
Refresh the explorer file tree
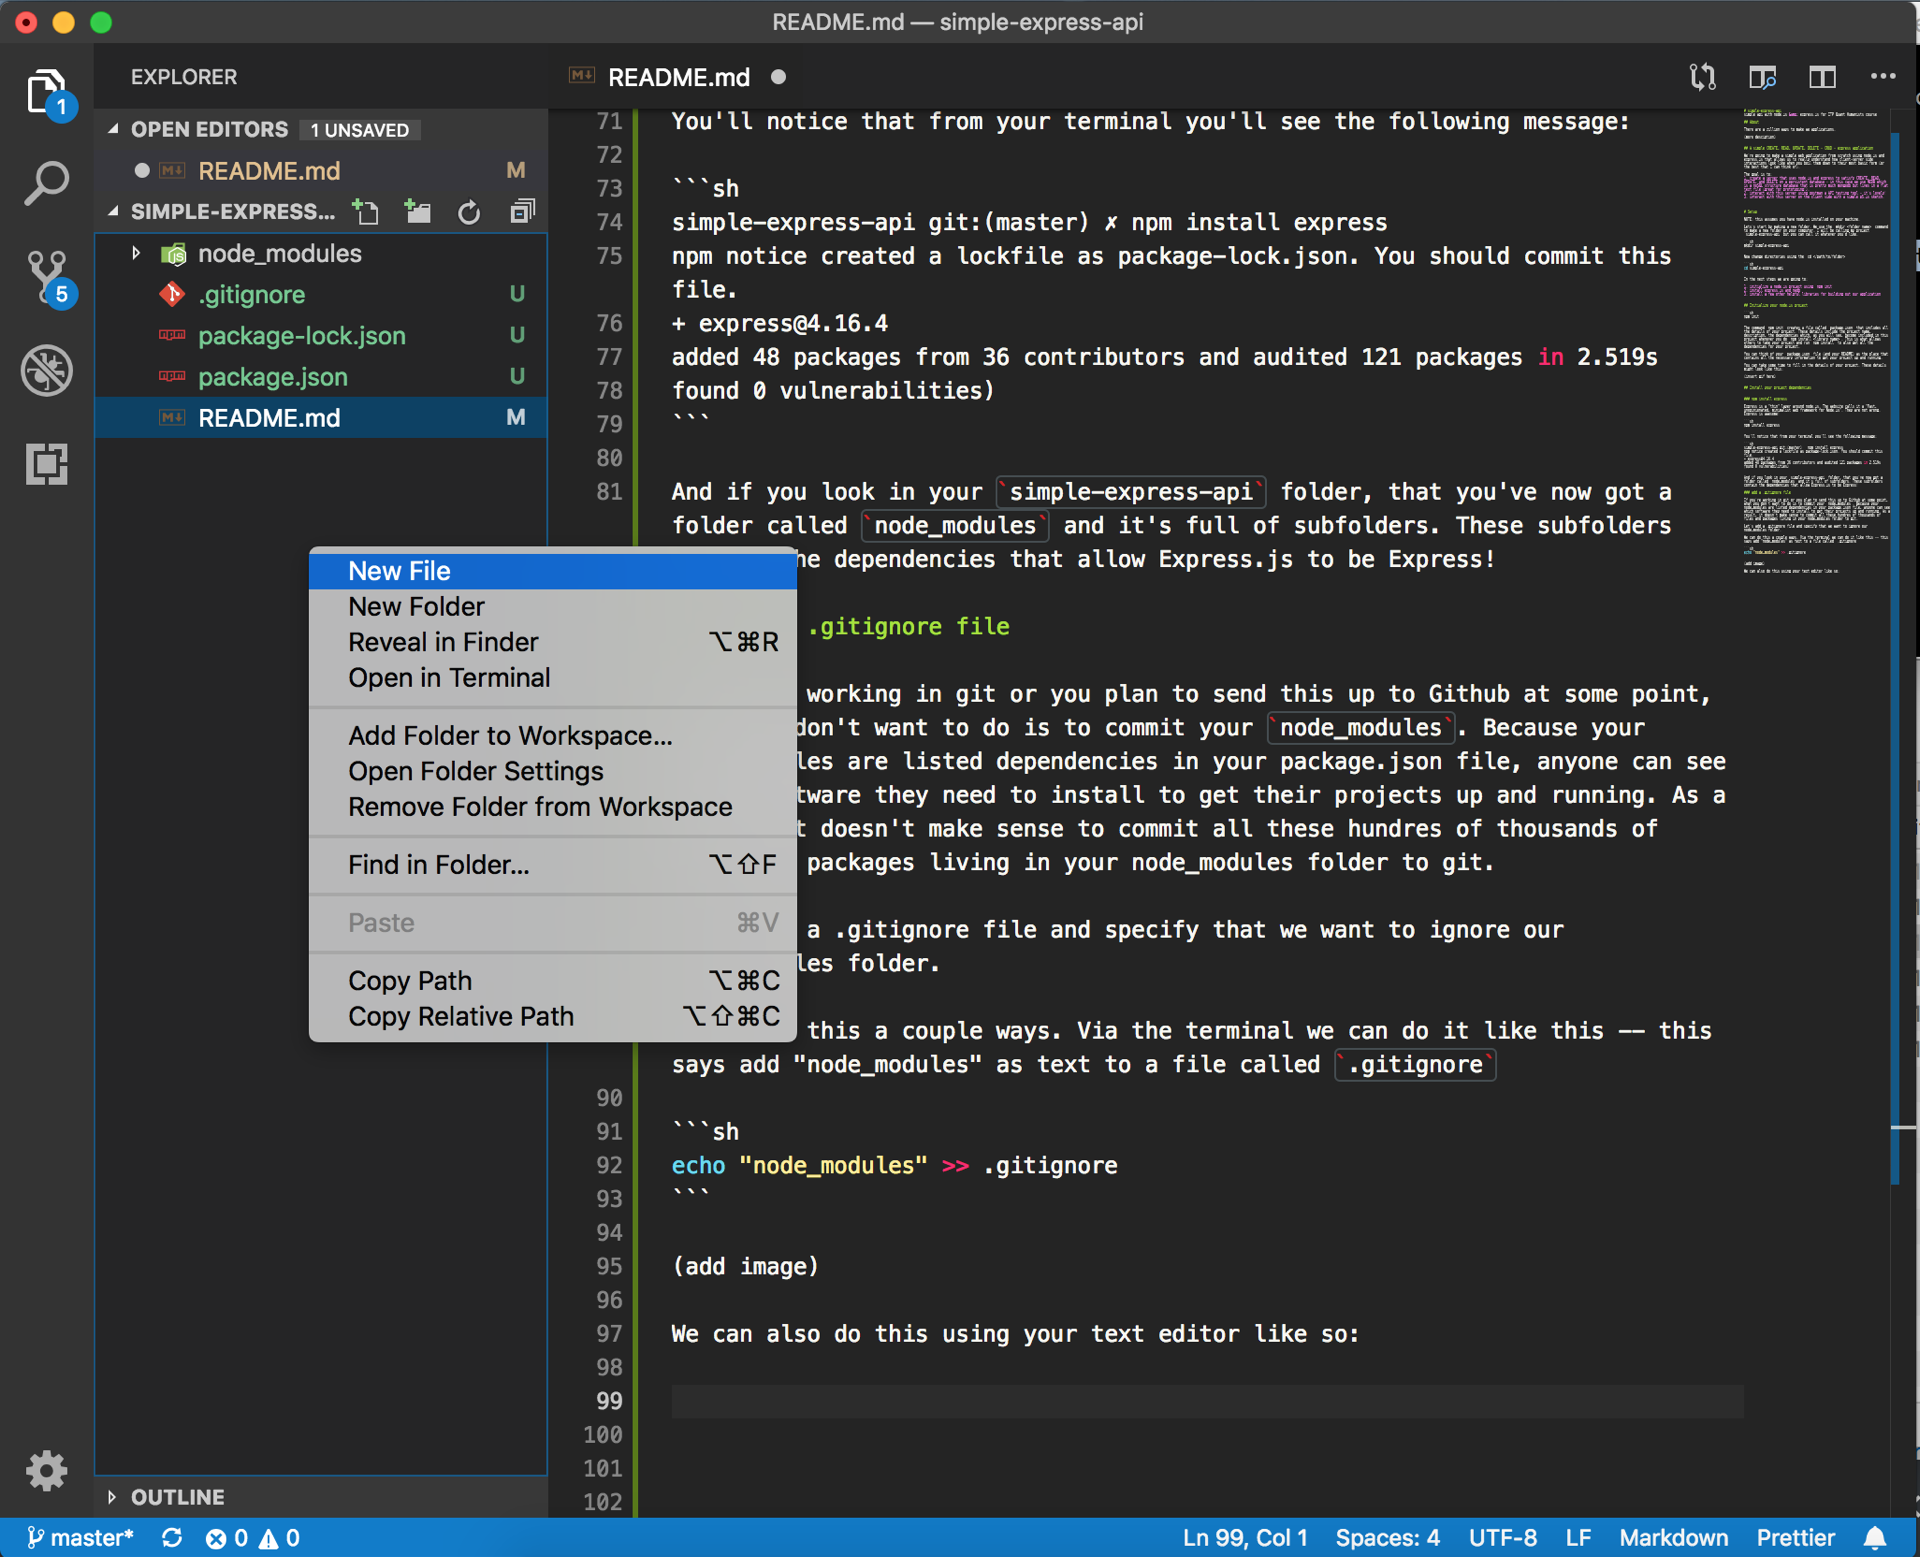(469, 211)
